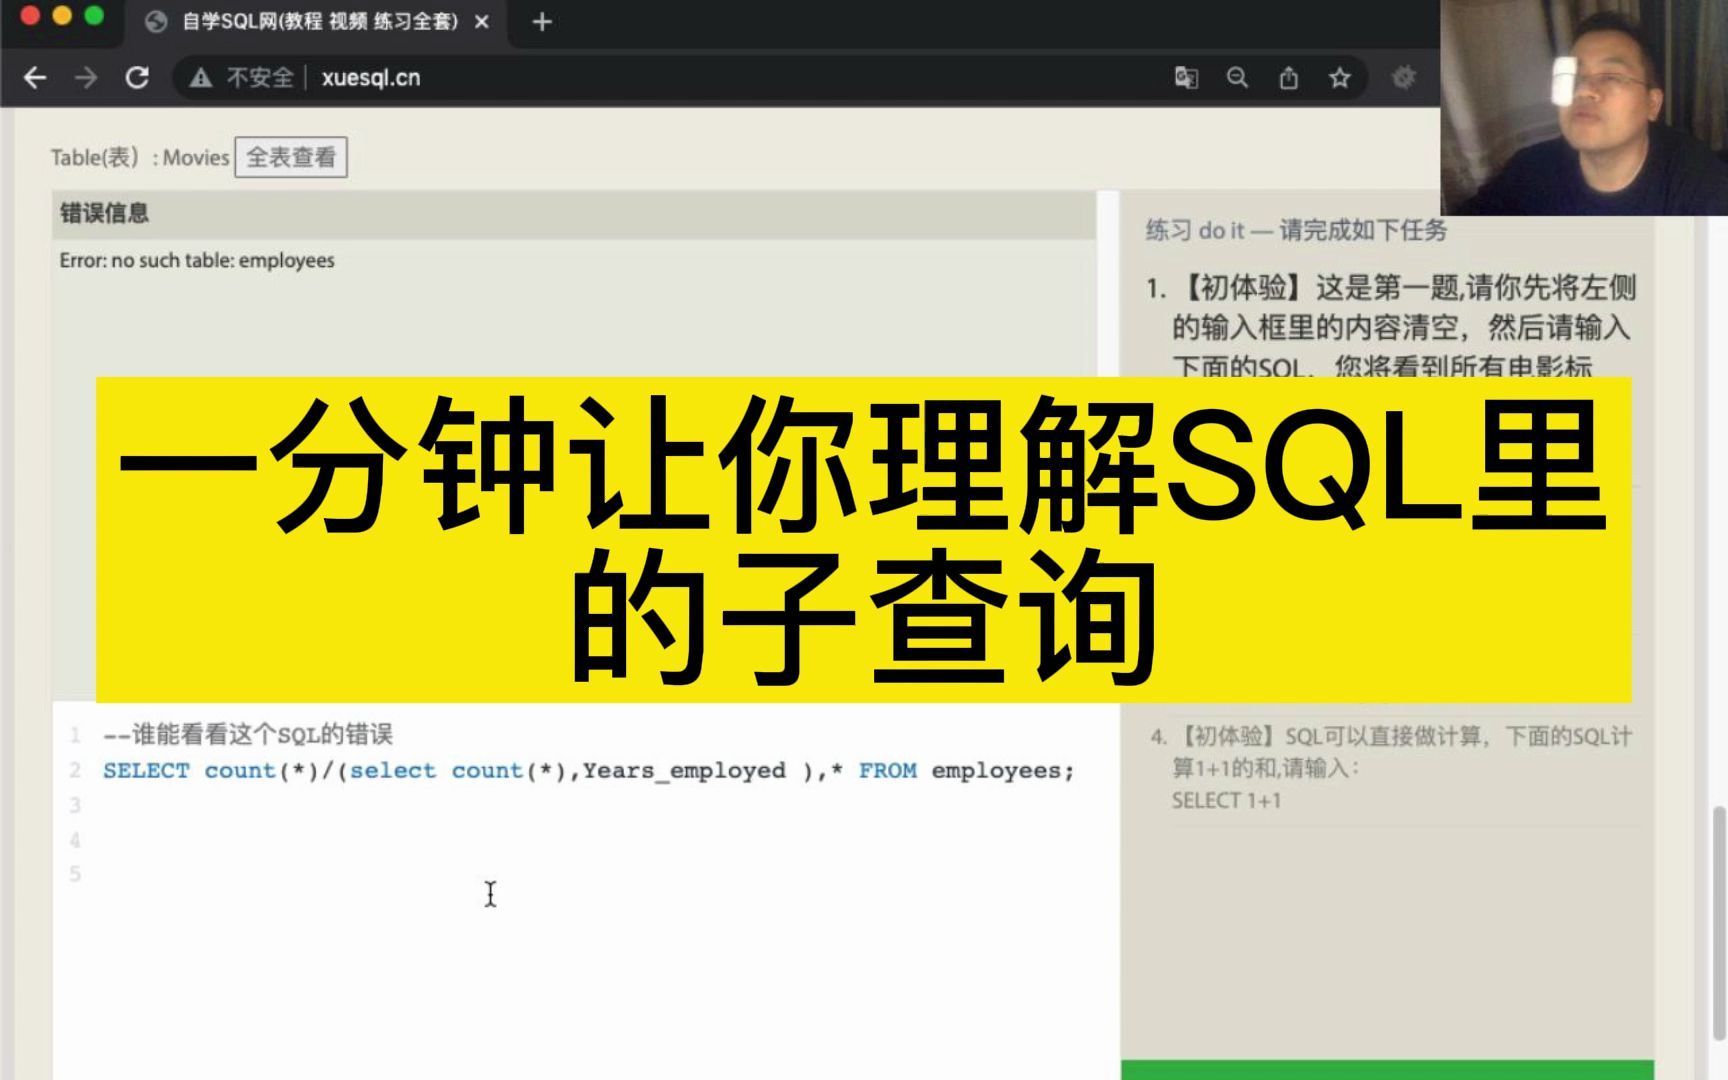Click the 错误信息 panel header

(574, 213)
